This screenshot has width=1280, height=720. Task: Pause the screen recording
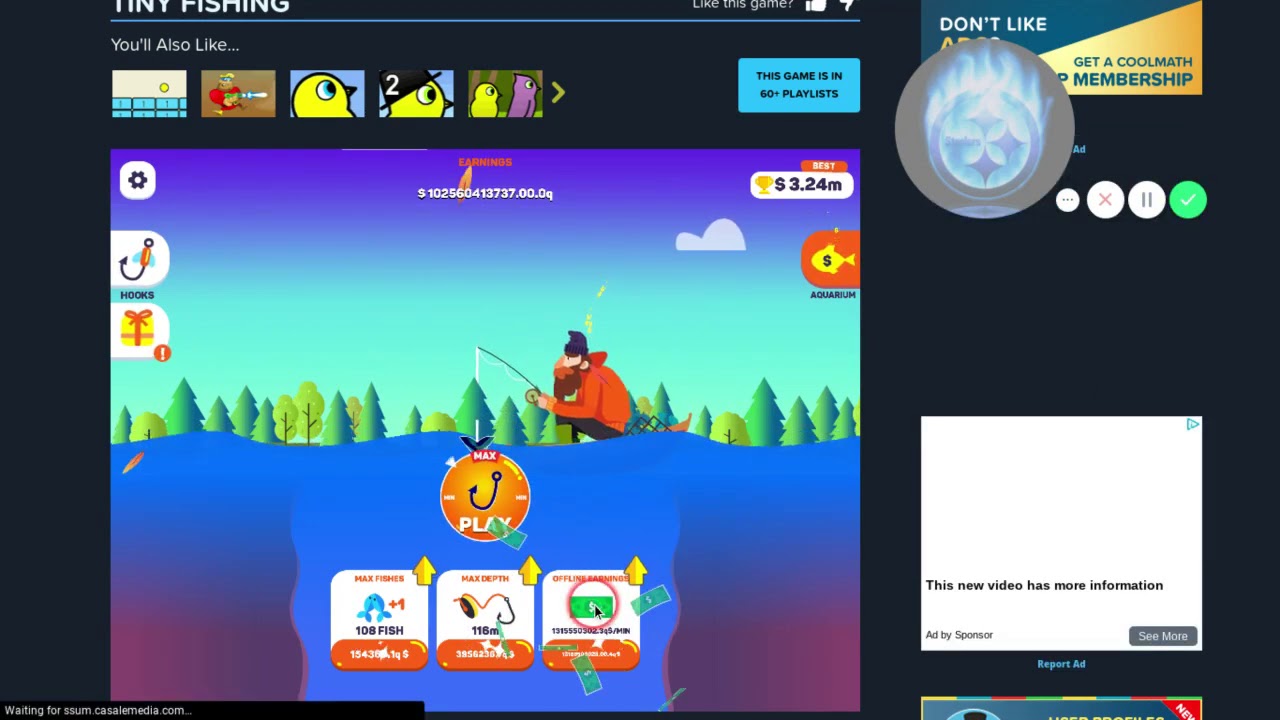point(1146,200)
